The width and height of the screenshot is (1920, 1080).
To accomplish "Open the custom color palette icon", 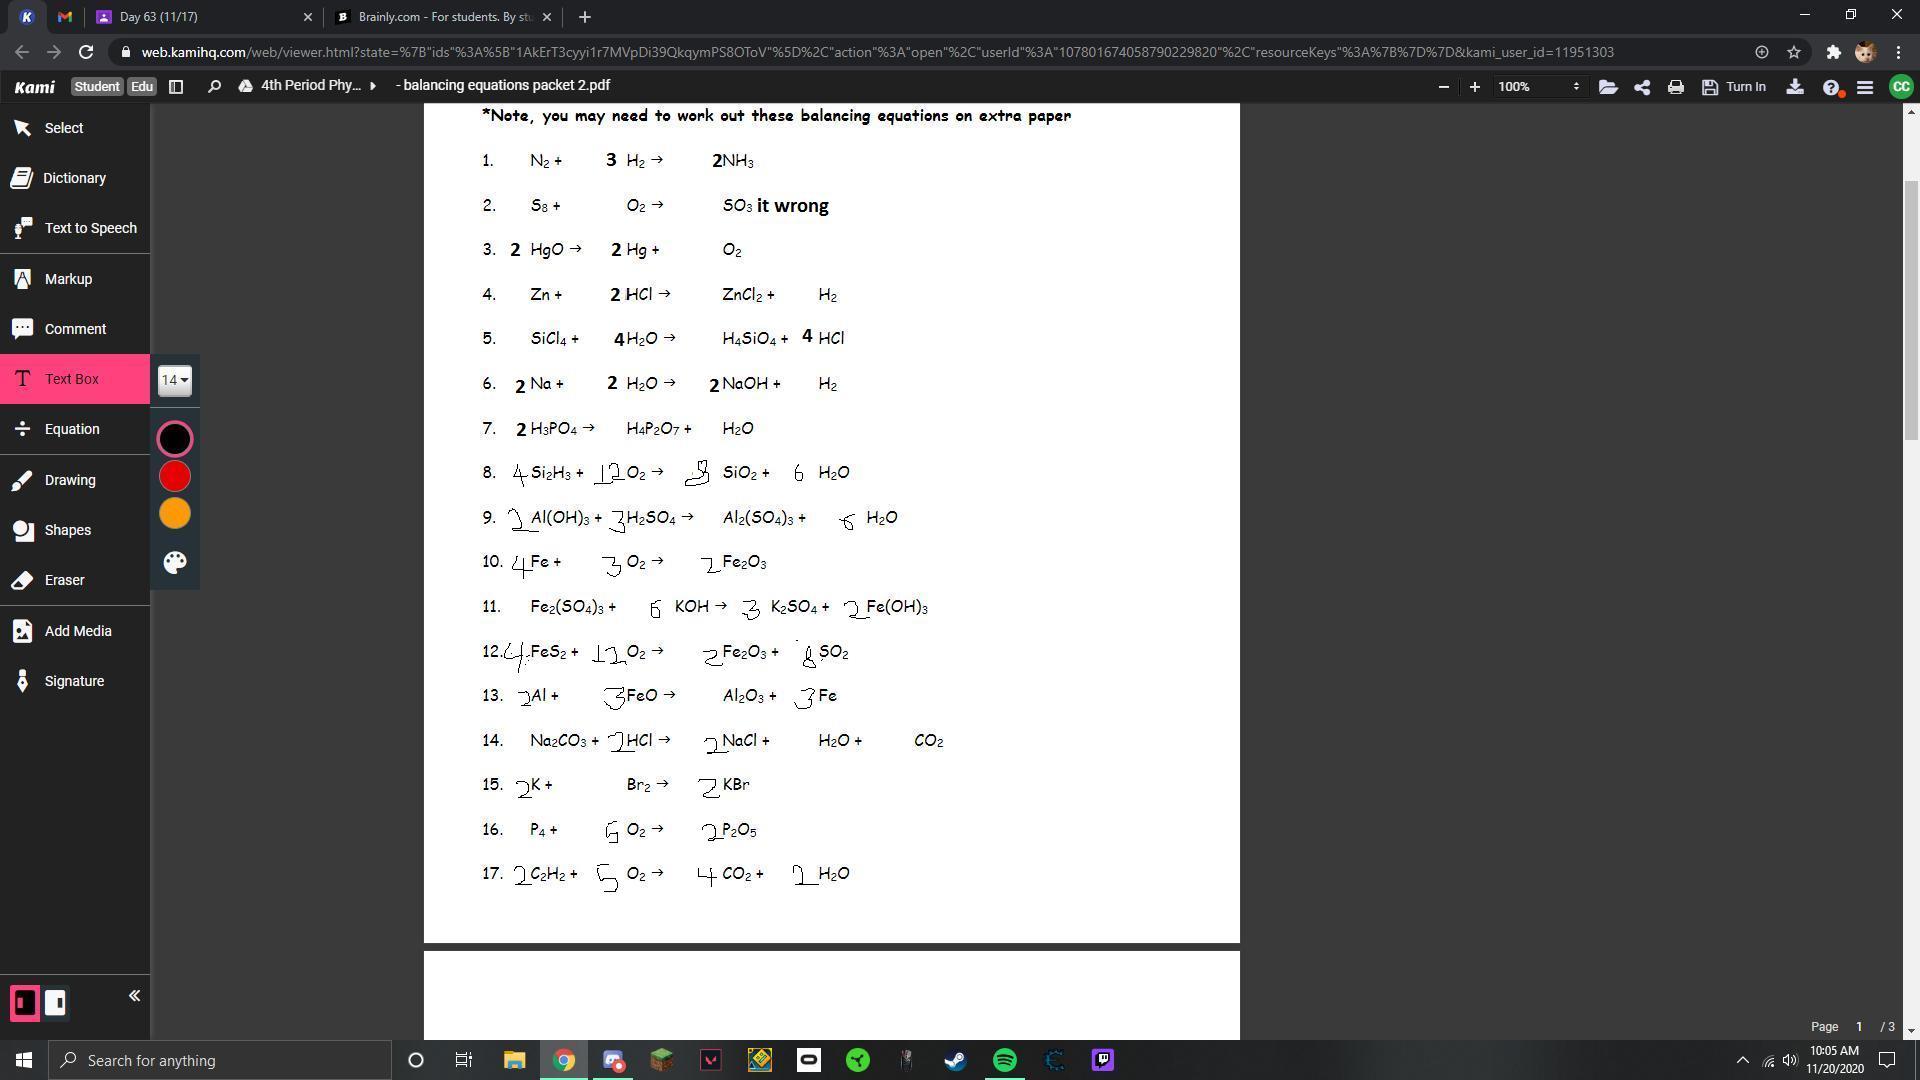I will click(x=175, y=562).
